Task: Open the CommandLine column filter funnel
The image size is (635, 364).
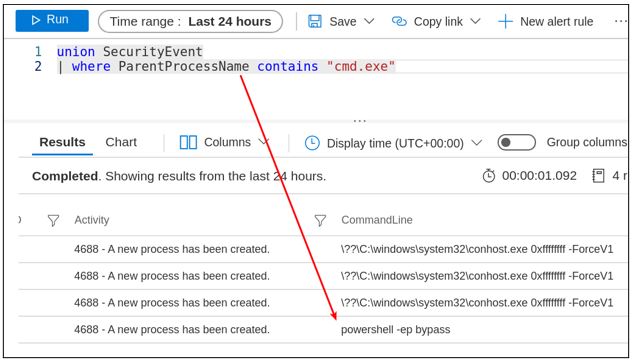Action: pyautogui.click(x=320, y=220)
